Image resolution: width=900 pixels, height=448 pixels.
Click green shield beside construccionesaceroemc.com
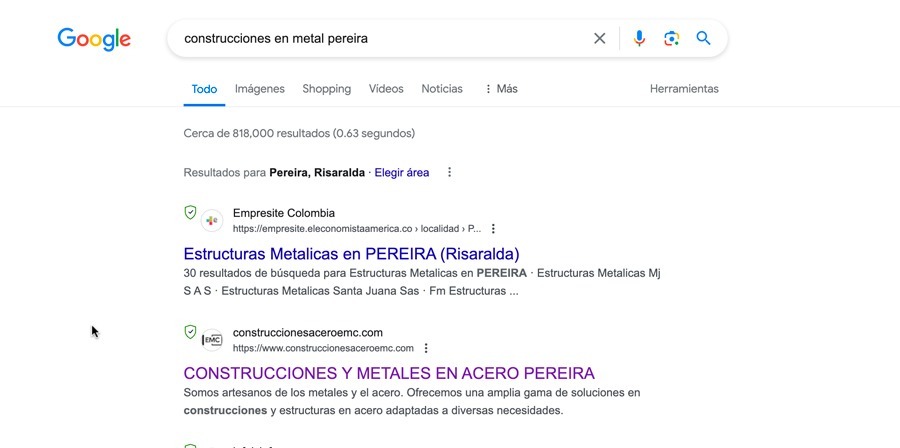click(190, 332)
